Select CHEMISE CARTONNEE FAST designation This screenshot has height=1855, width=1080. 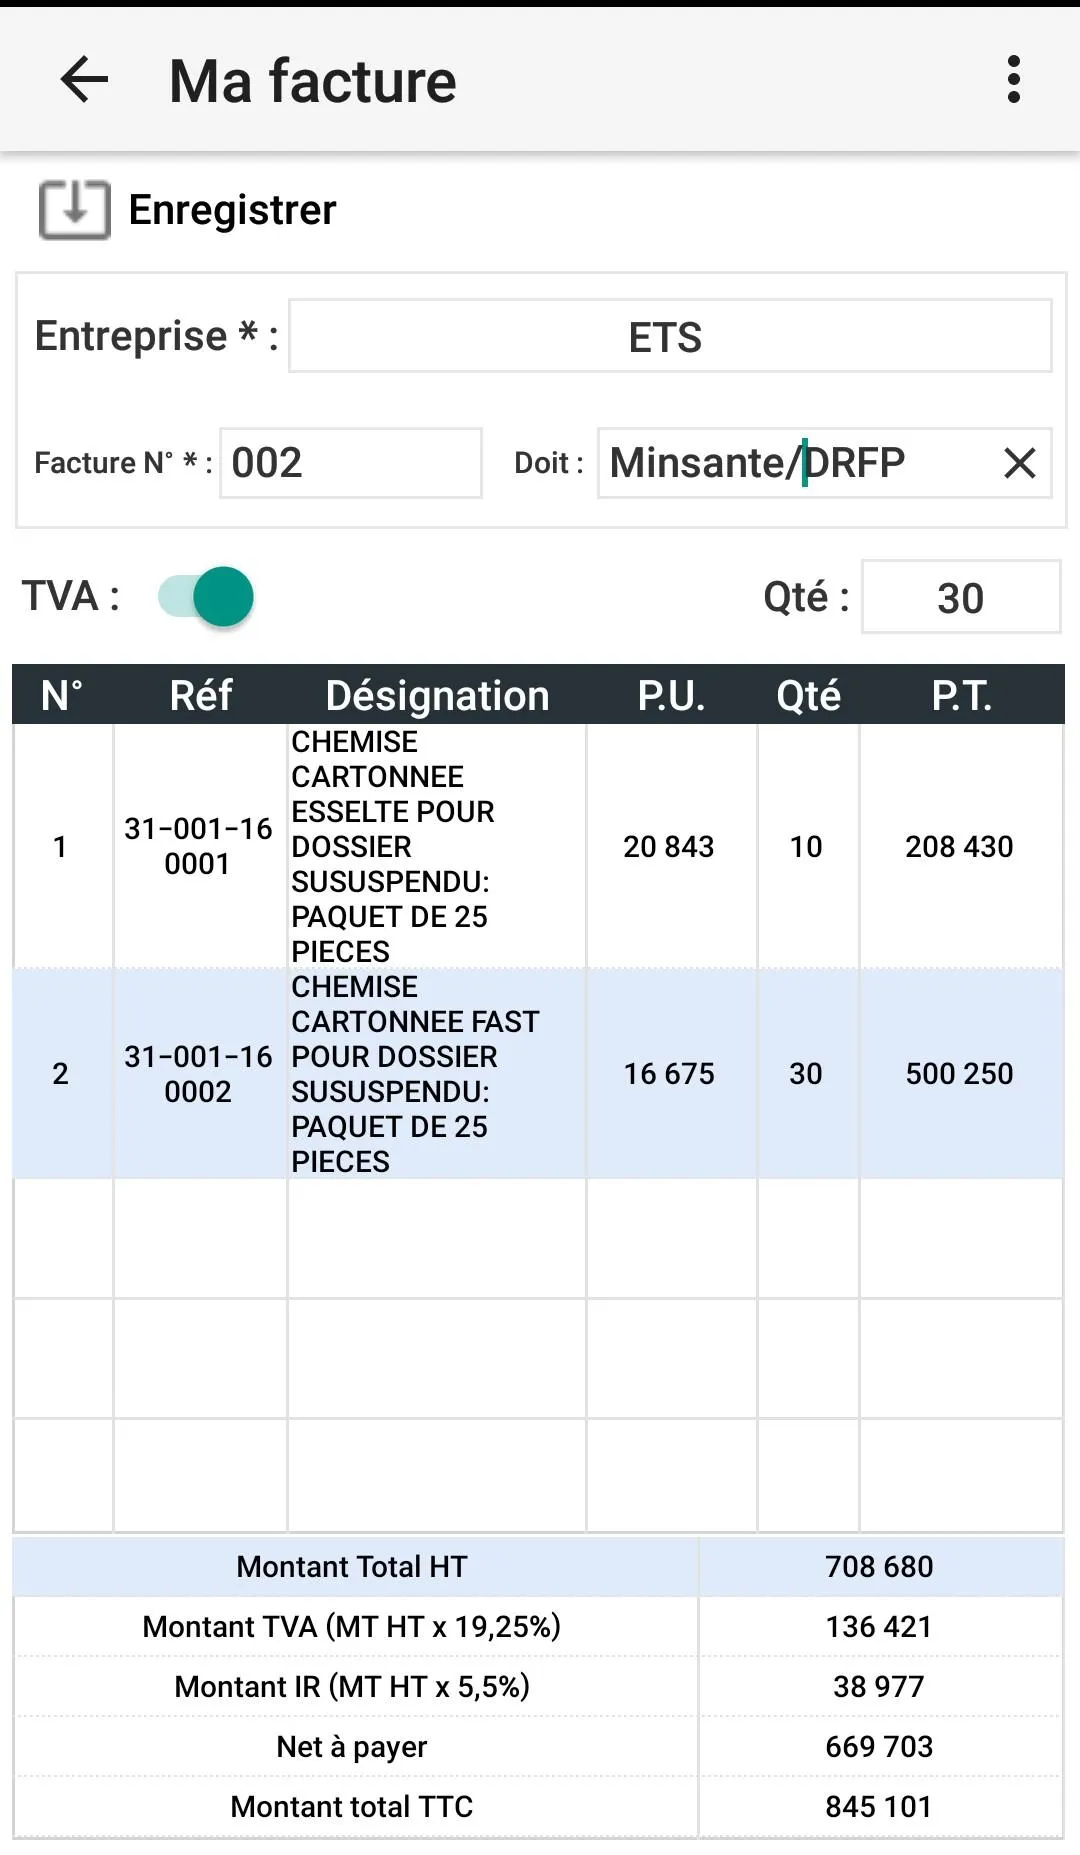pyautogui.click(x=437, y=1073)
